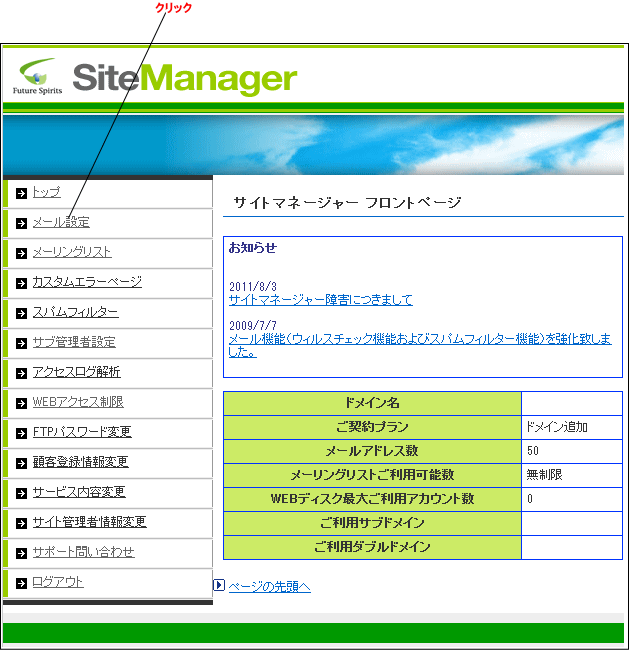
Task: Click the SiteManager title logo
Action: click(185, 79)
